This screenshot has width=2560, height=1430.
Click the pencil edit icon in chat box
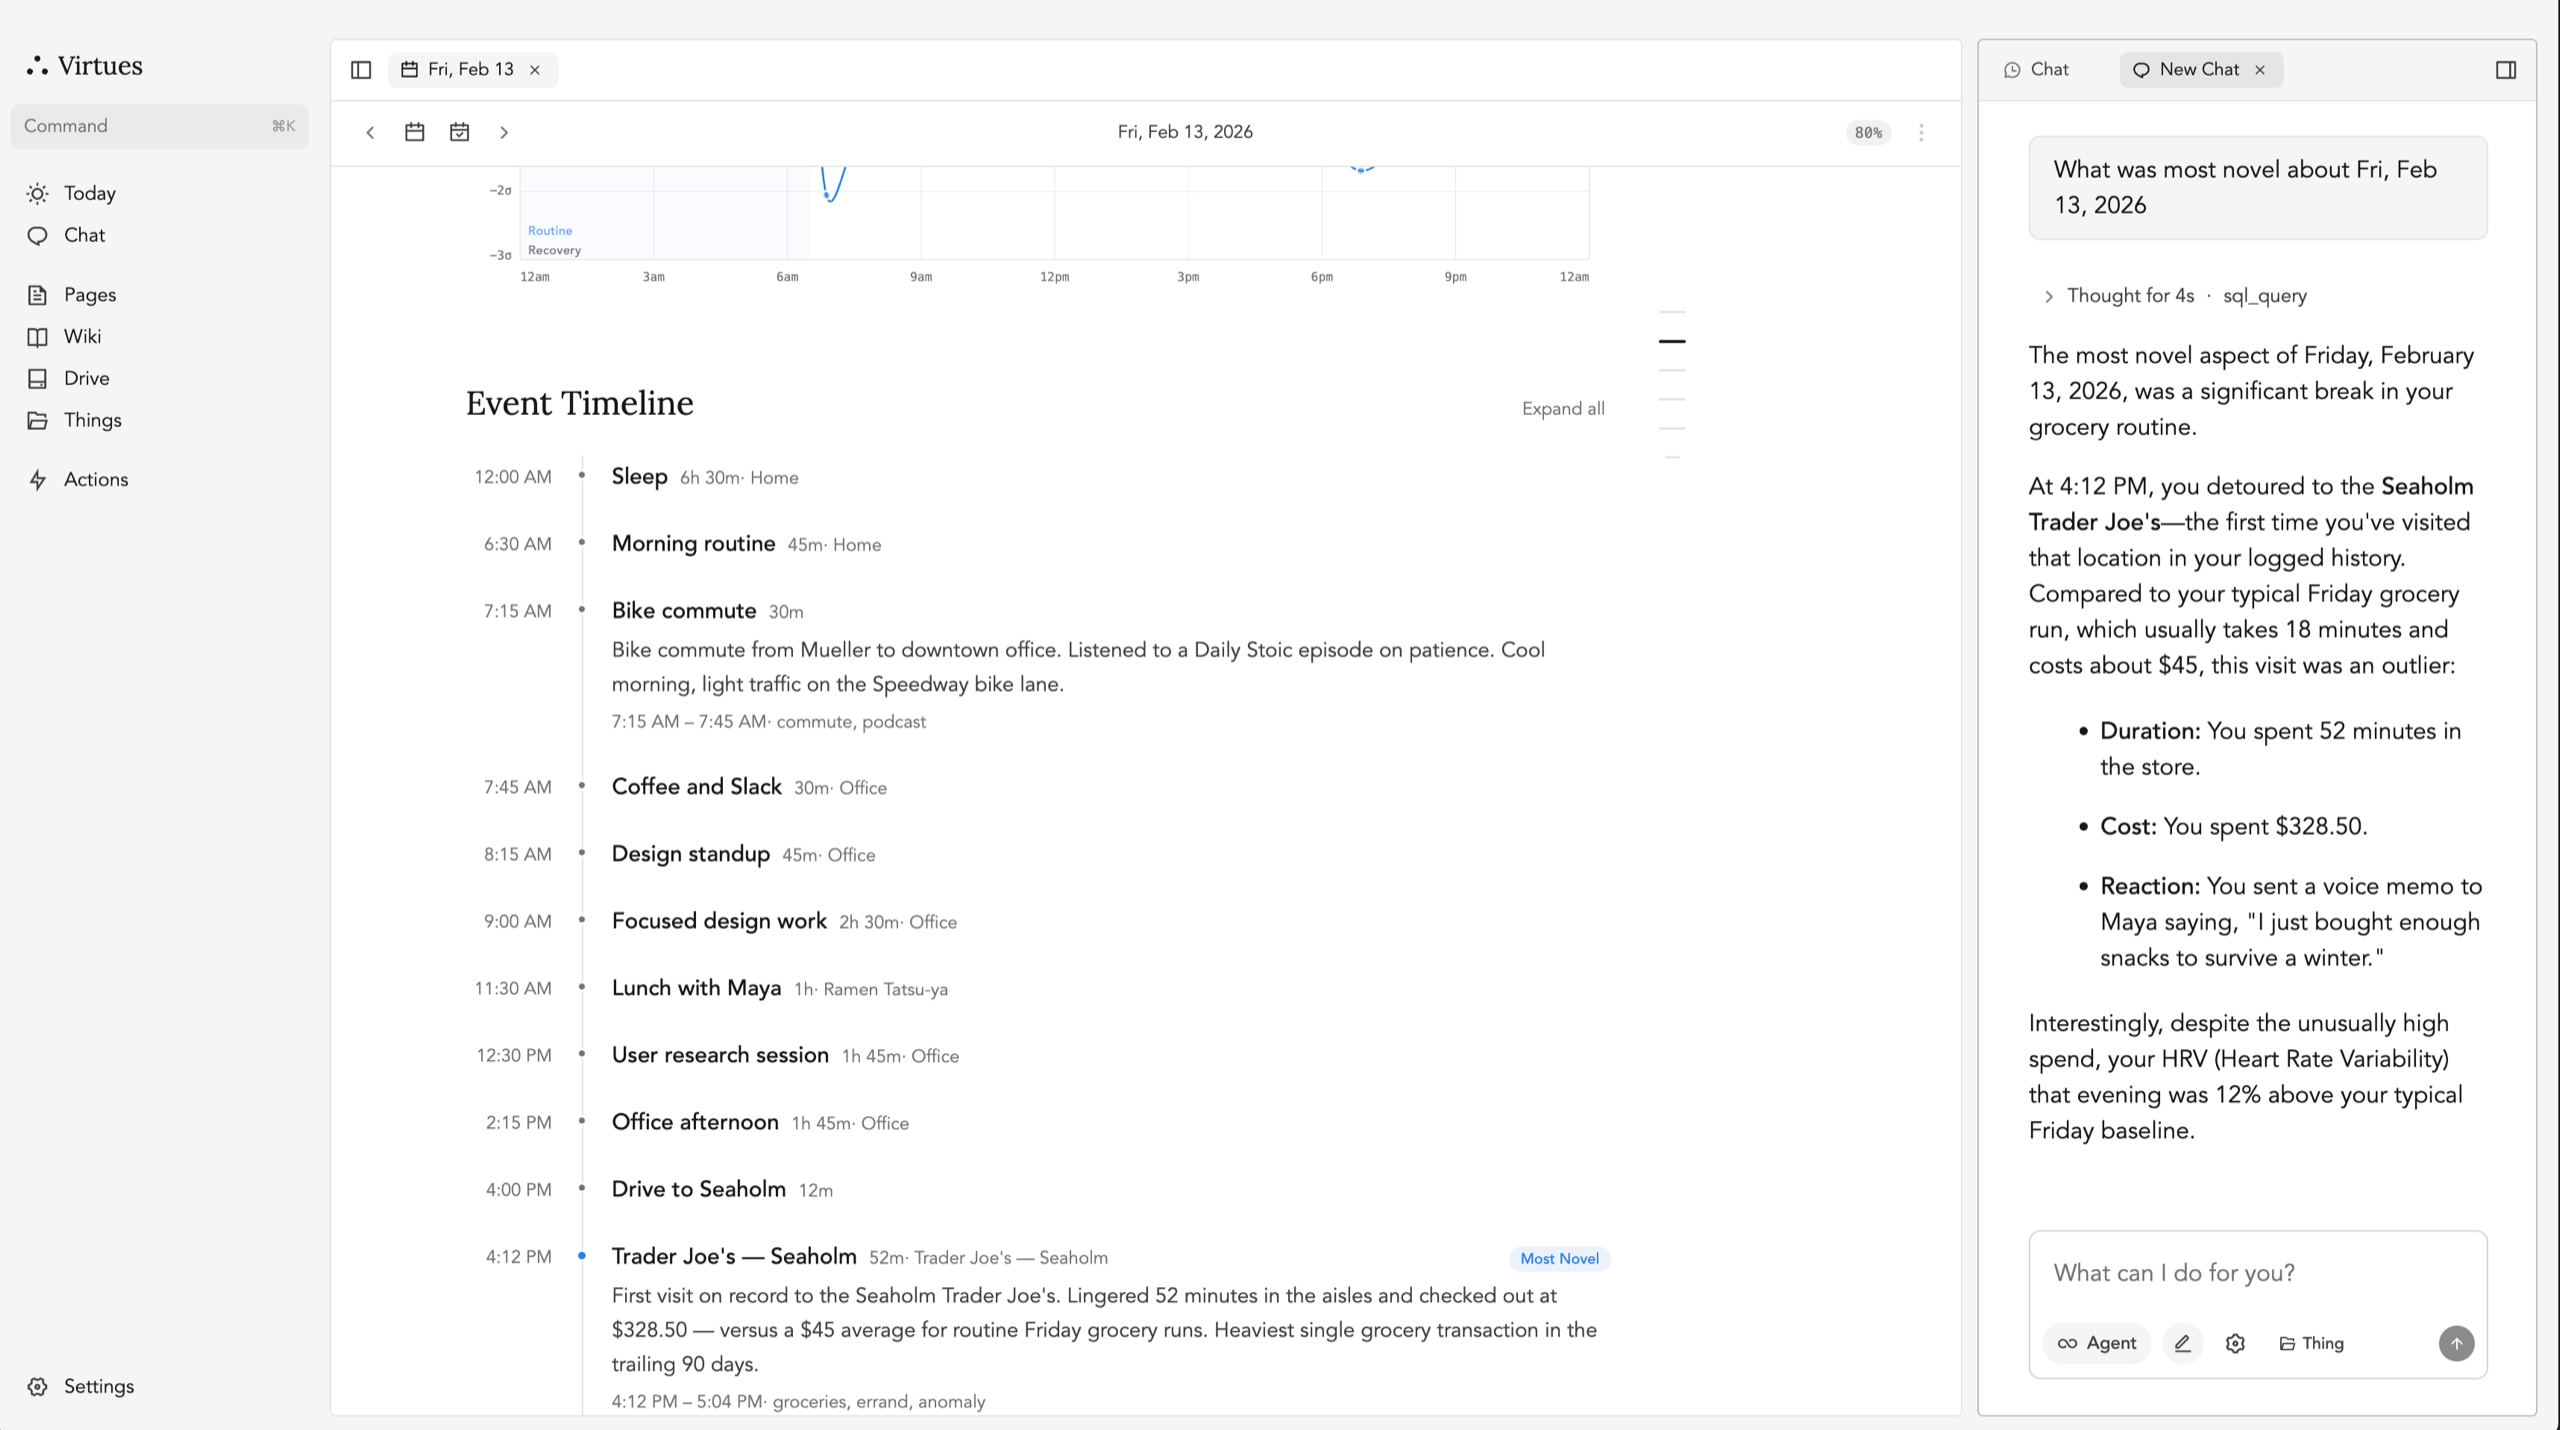2182,1343
